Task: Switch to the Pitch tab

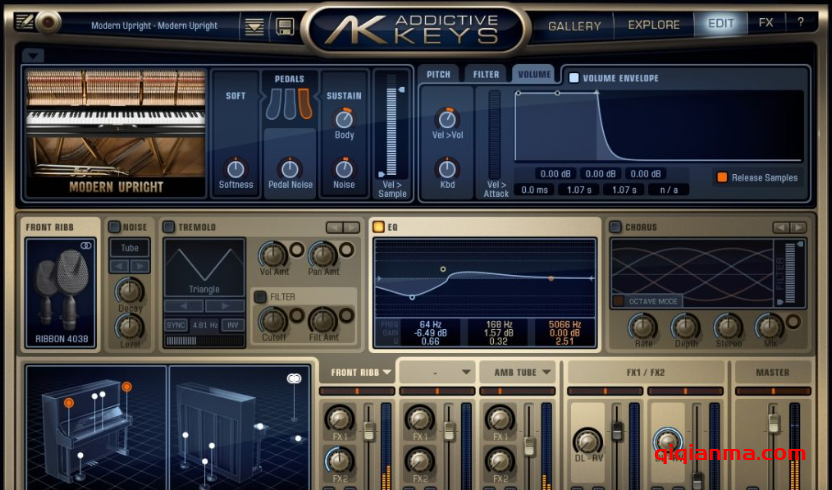Action: (x=438, y=74)
